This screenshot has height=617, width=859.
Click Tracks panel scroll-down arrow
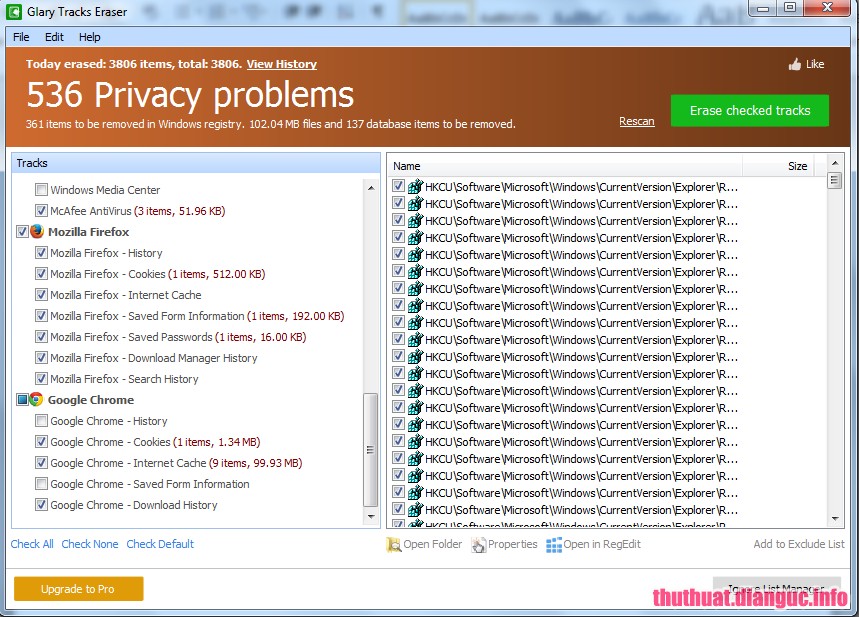371,517
